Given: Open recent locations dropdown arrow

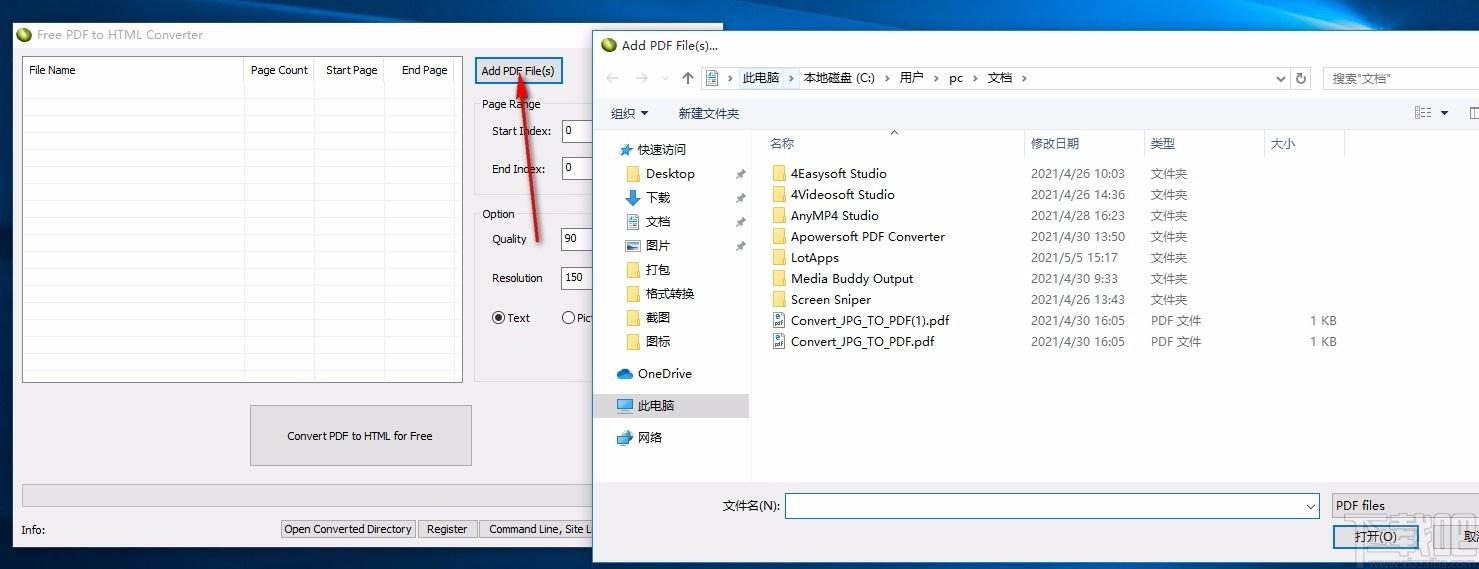Looking at the screenshot, I should coord(664,78).
